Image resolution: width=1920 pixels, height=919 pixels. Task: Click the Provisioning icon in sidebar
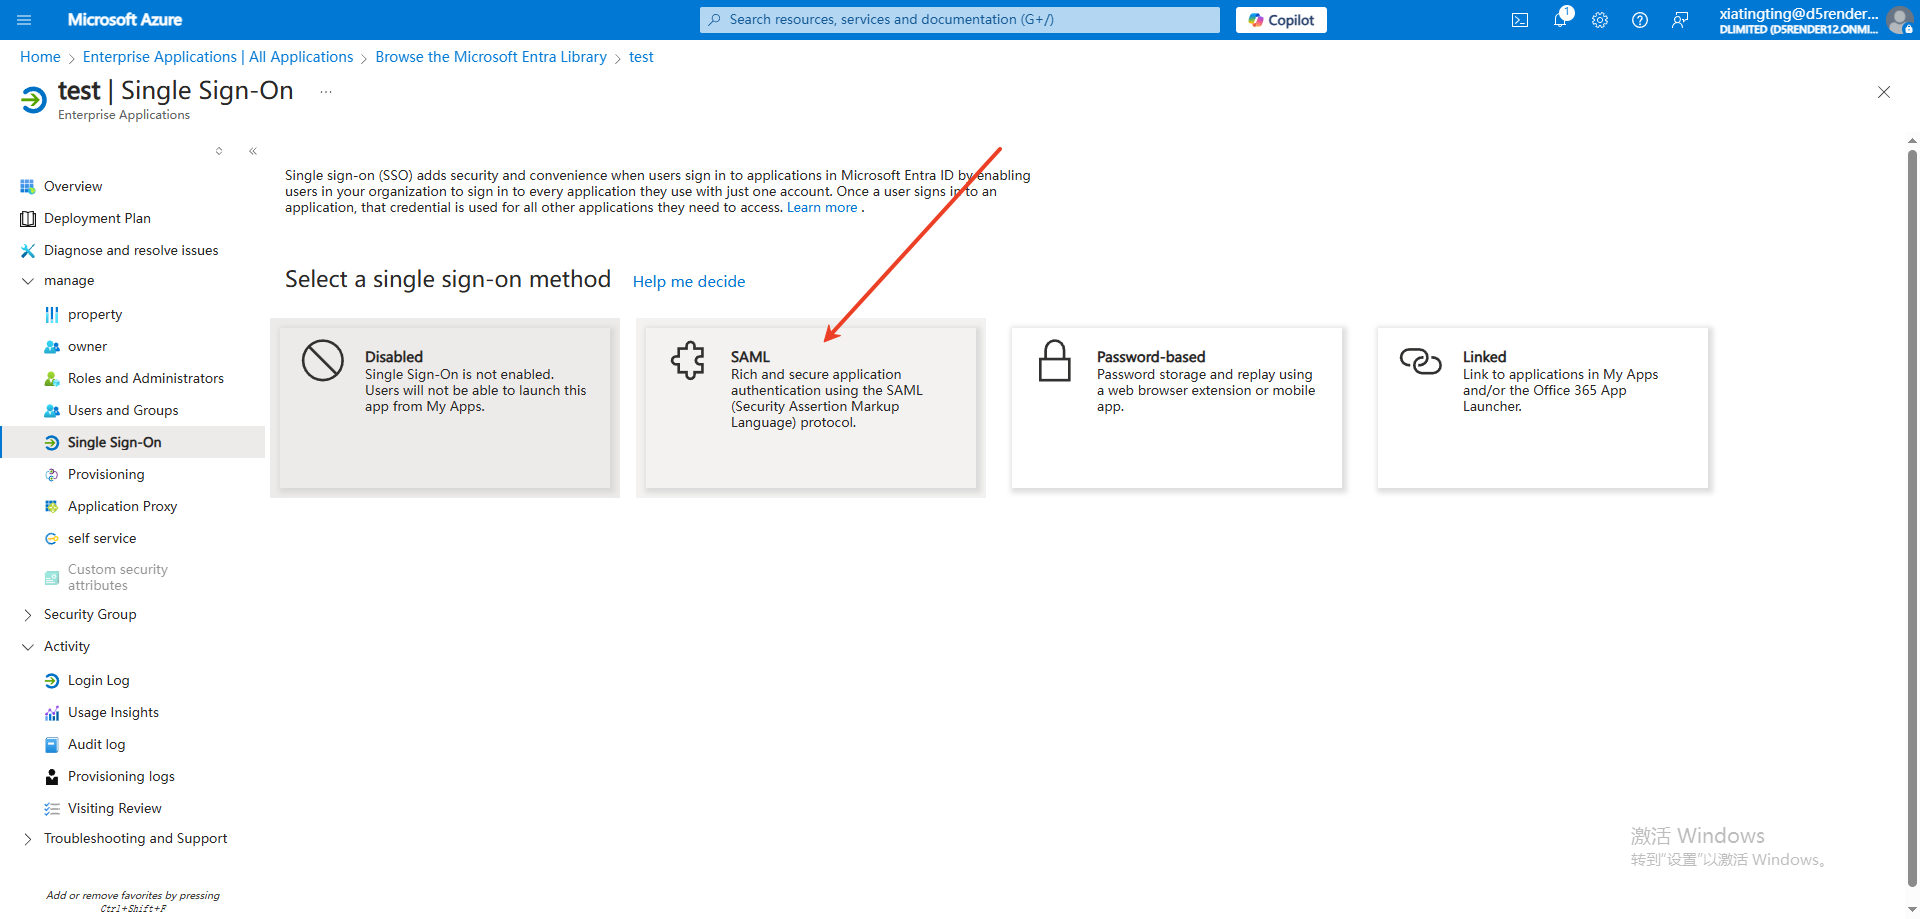[52, 474]
